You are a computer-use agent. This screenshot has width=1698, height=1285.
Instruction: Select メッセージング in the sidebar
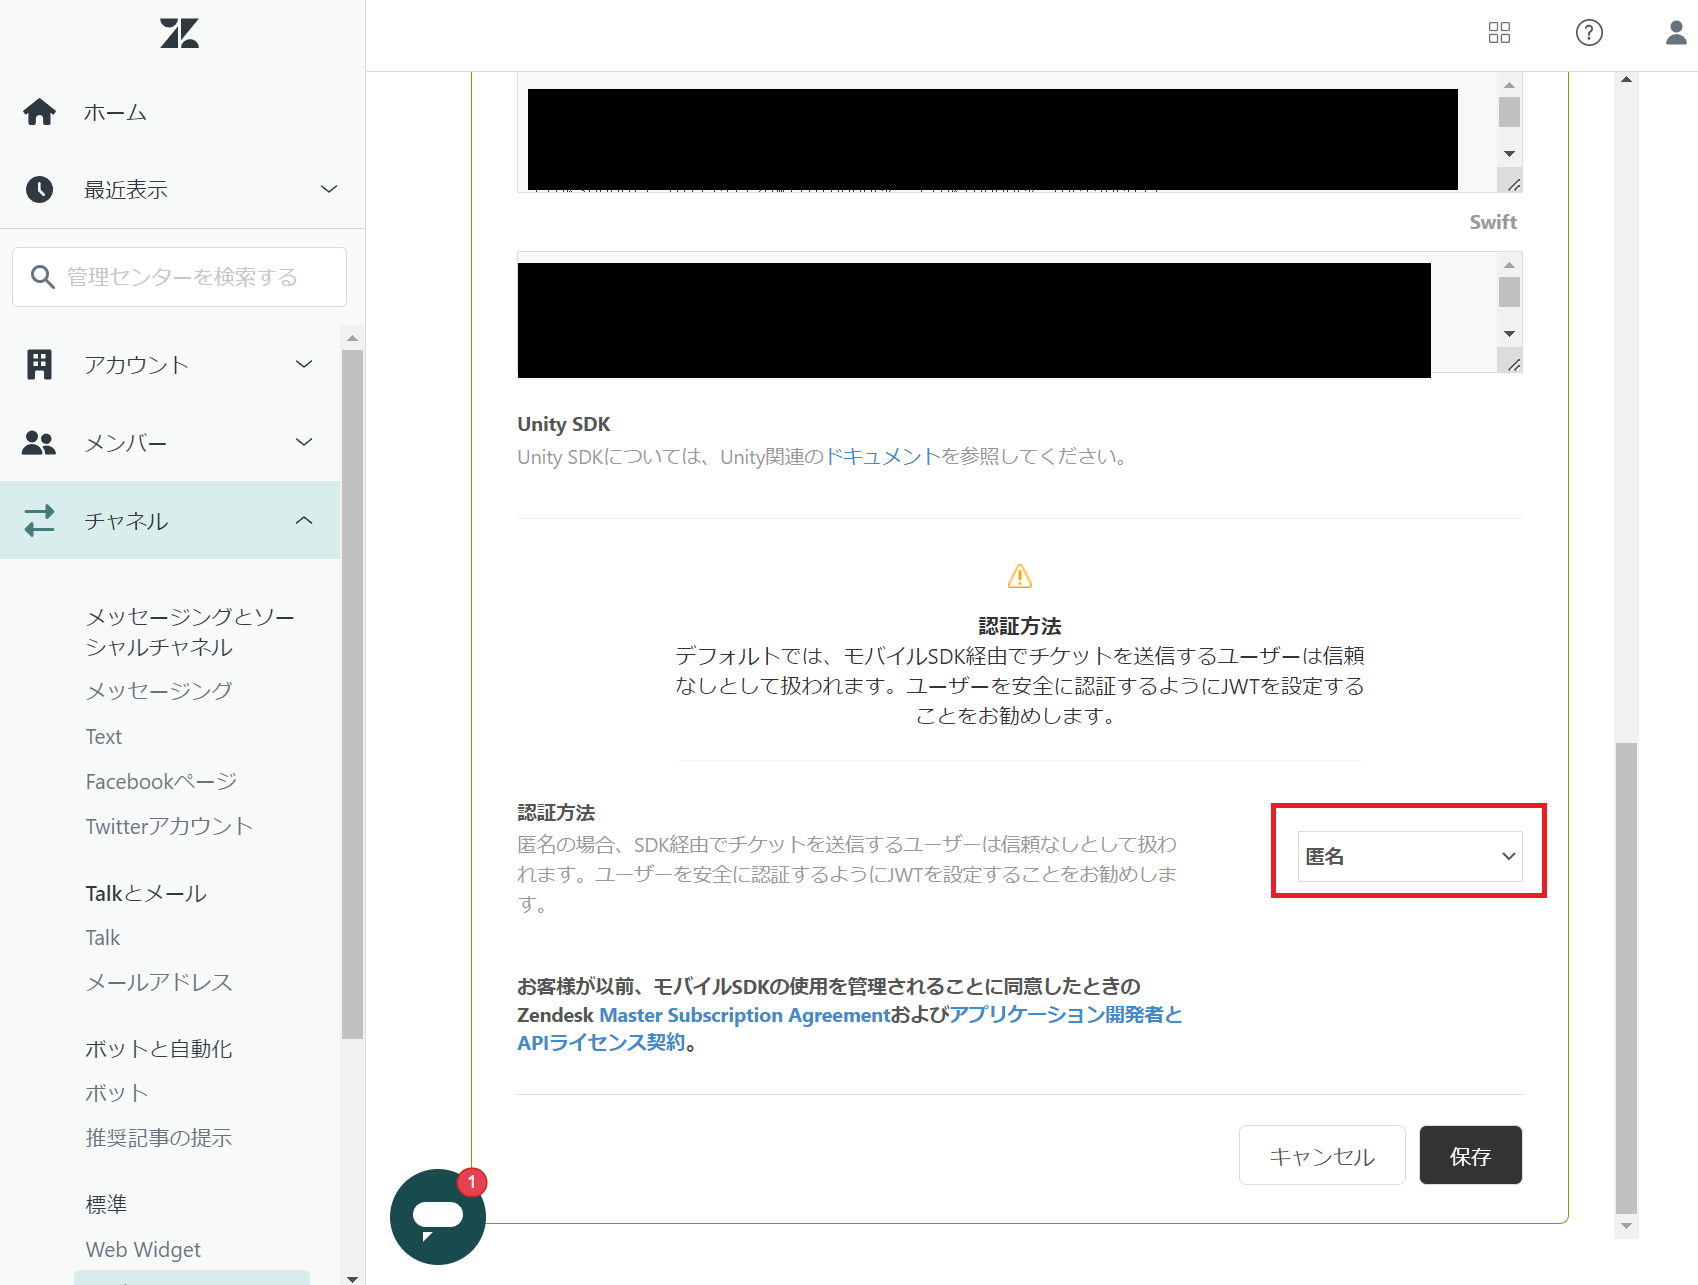coord(157,690)
